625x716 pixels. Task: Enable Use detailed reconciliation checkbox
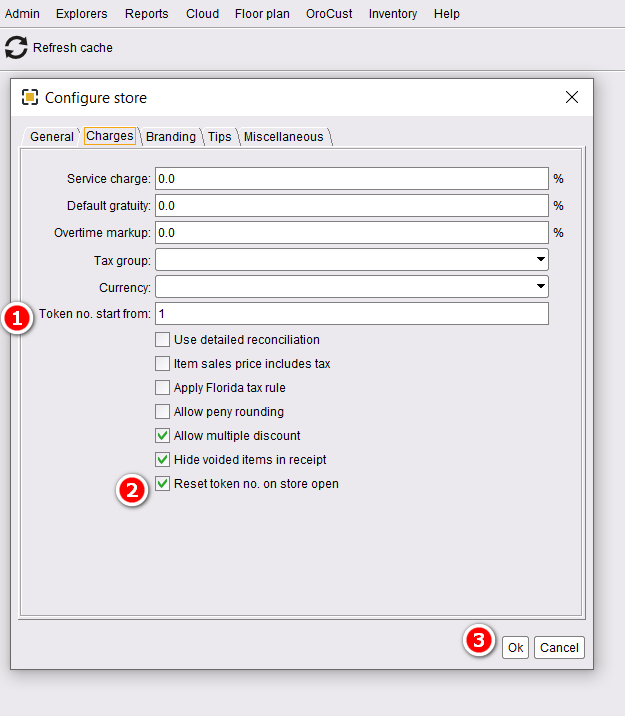coord(162,340)
